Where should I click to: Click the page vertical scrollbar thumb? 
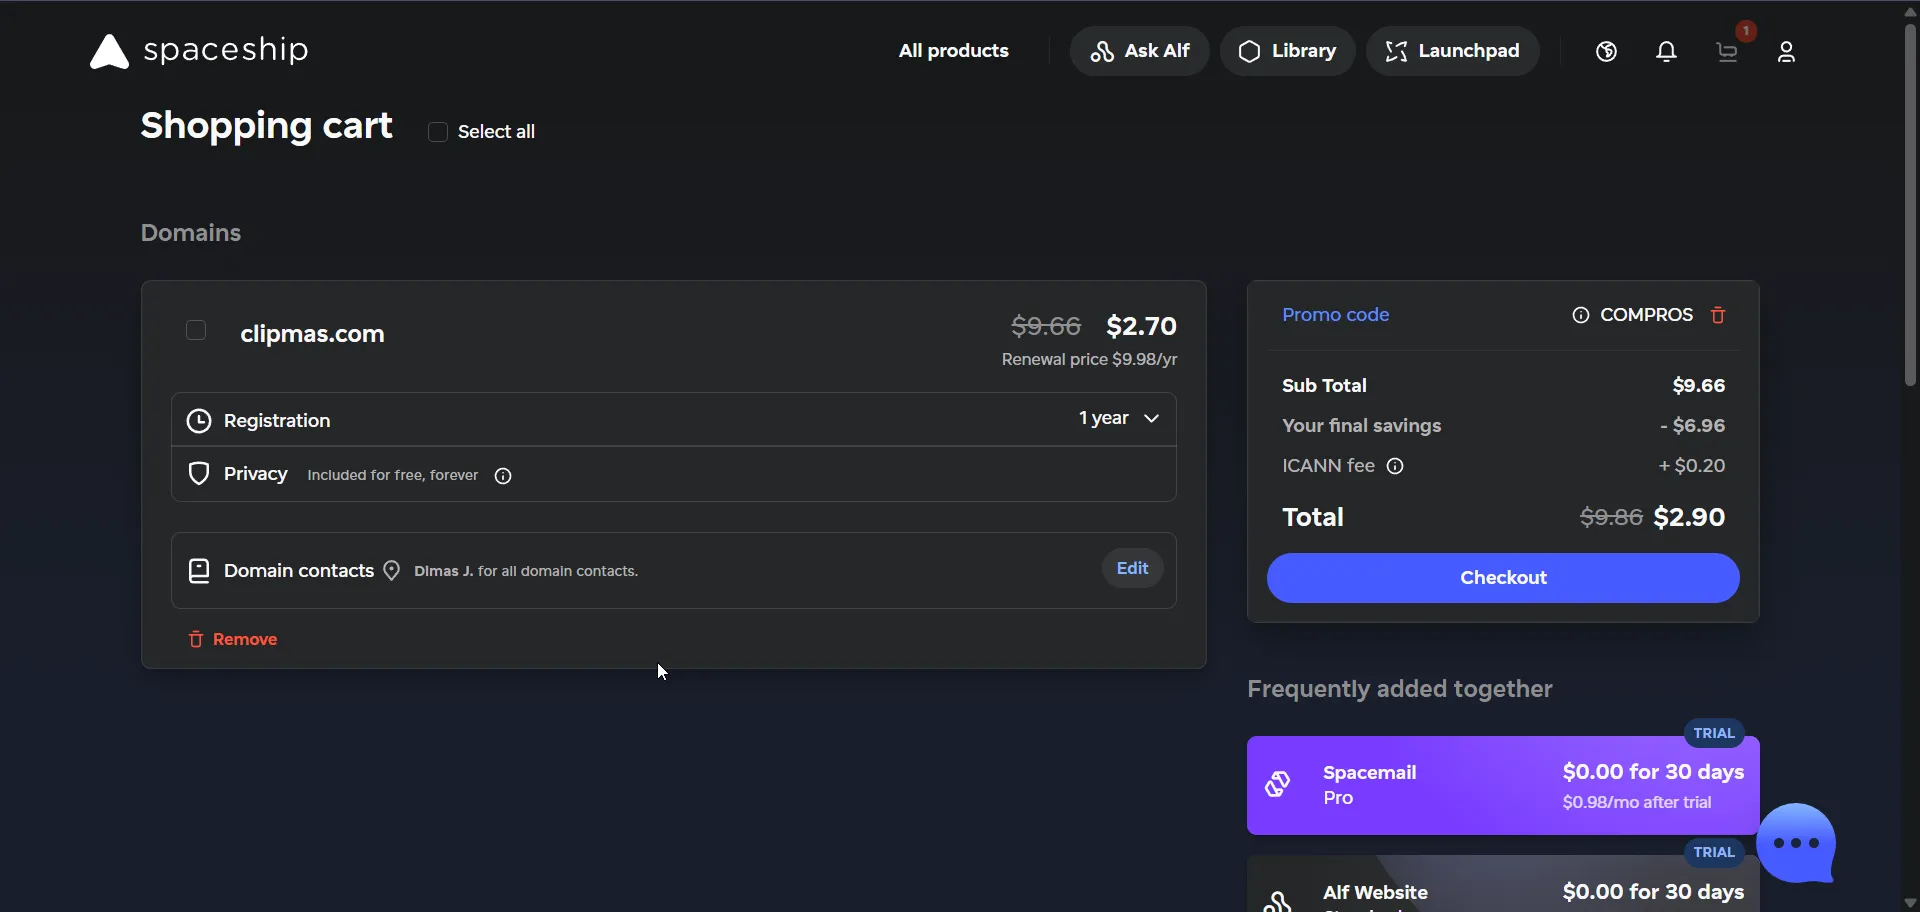[x=1910, y=203]
